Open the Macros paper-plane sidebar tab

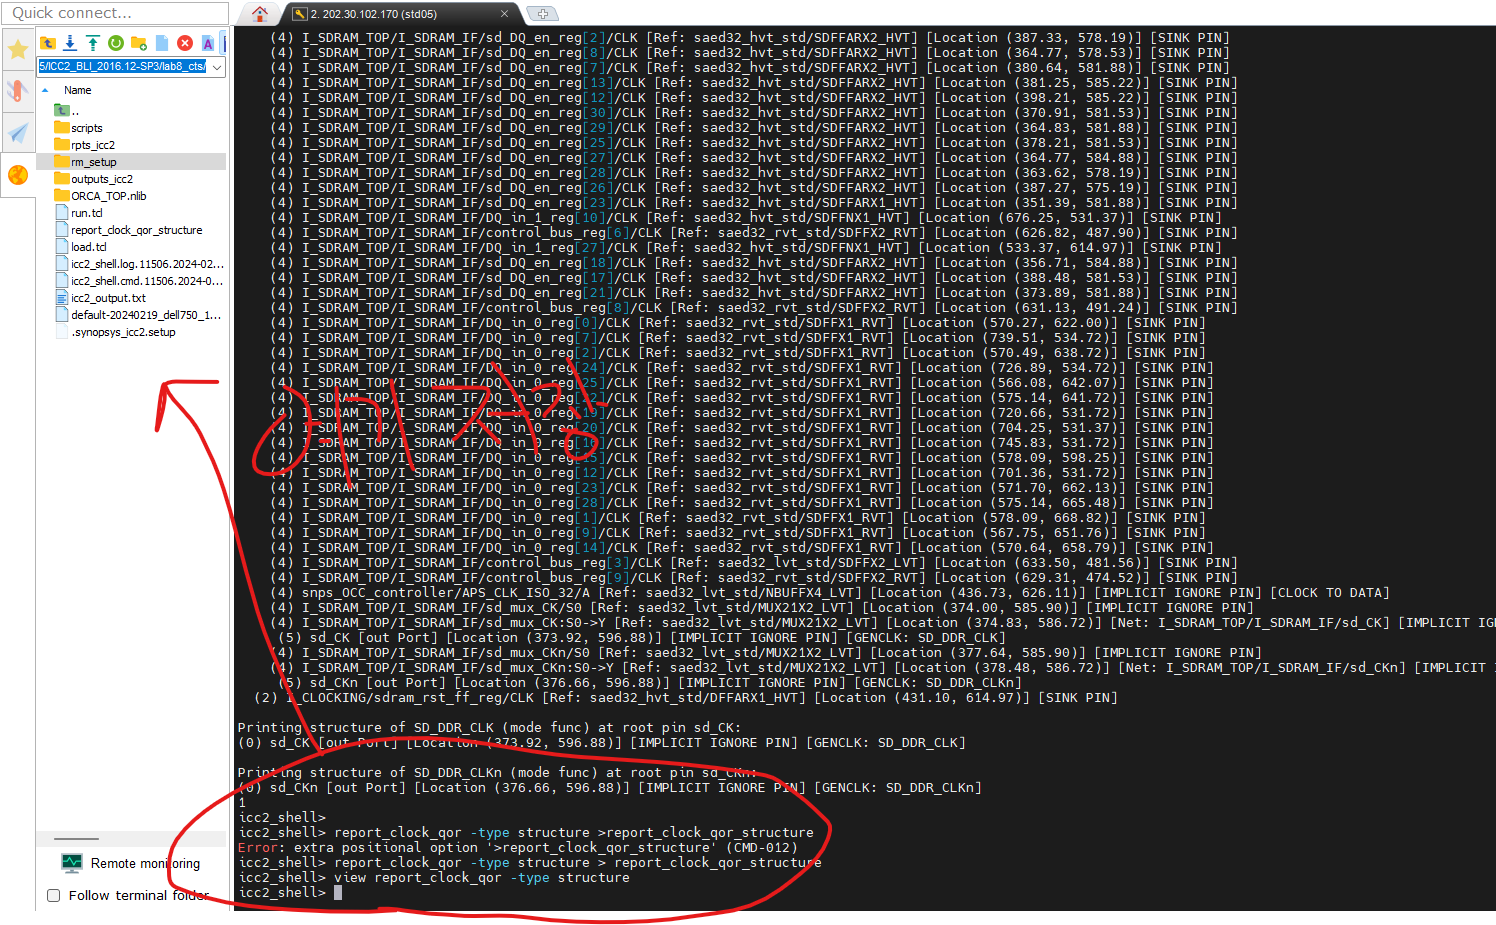coord(18,133)
